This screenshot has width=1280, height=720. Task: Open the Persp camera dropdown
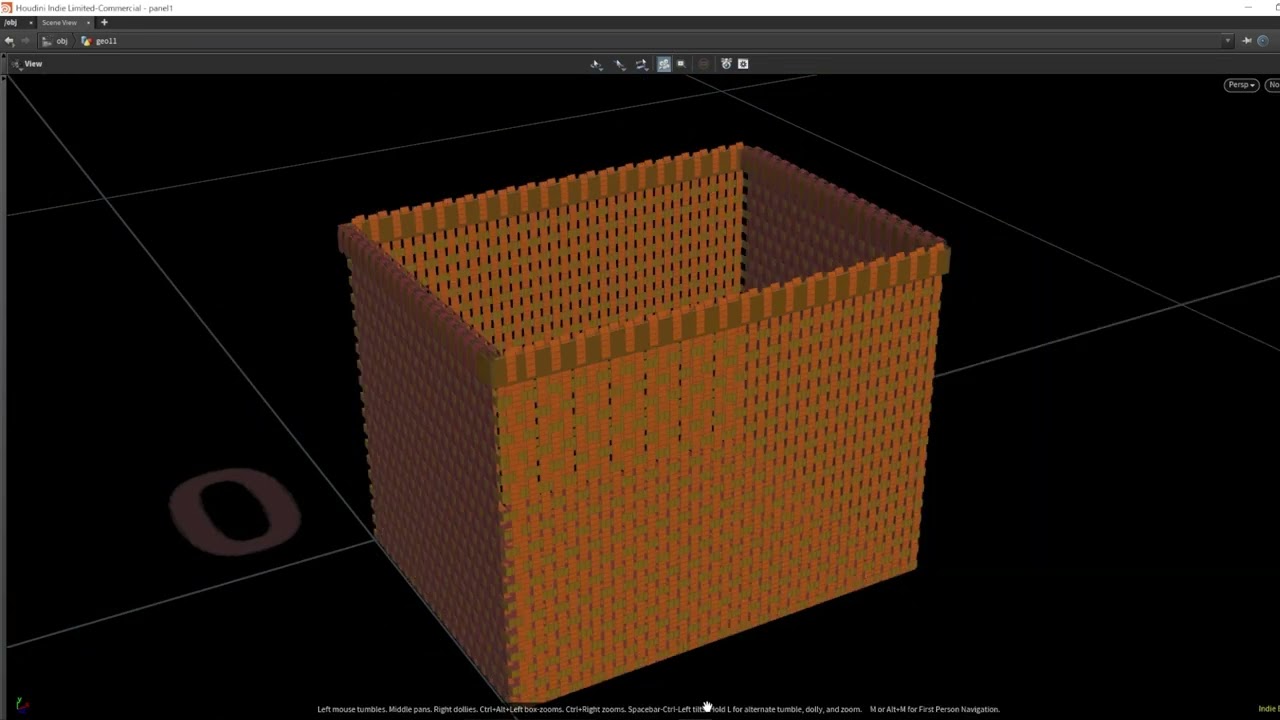(x=1240, y=85)
